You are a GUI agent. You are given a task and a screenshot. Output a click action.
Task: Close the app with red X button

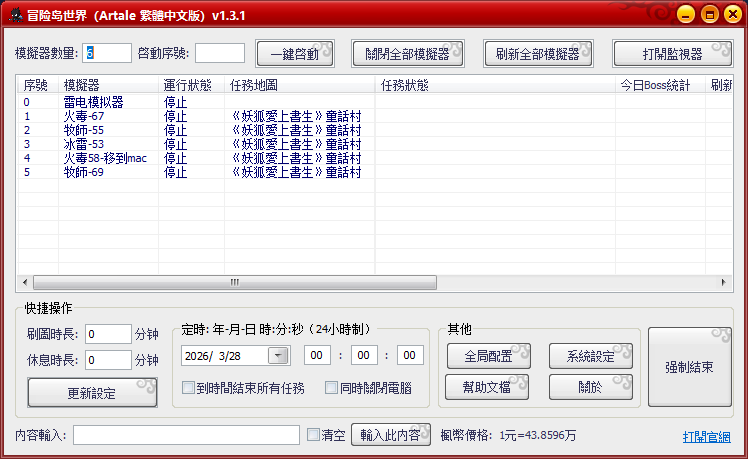729,15
